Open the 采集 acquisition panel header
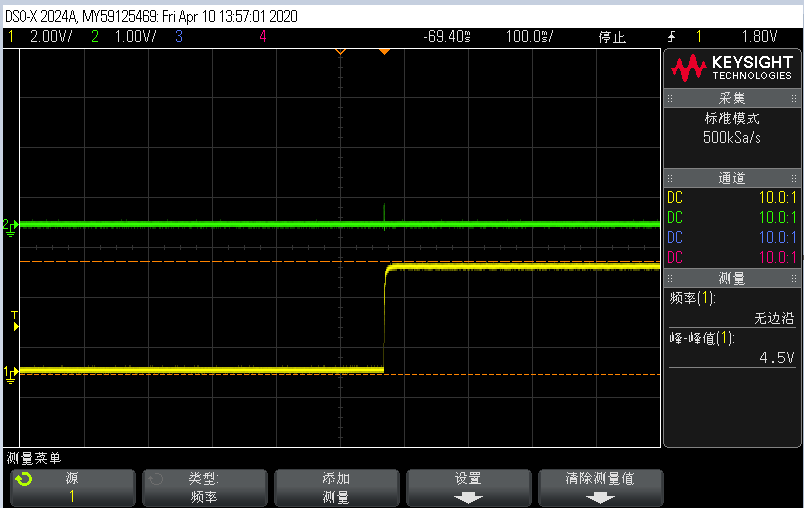 pos(732,98)
